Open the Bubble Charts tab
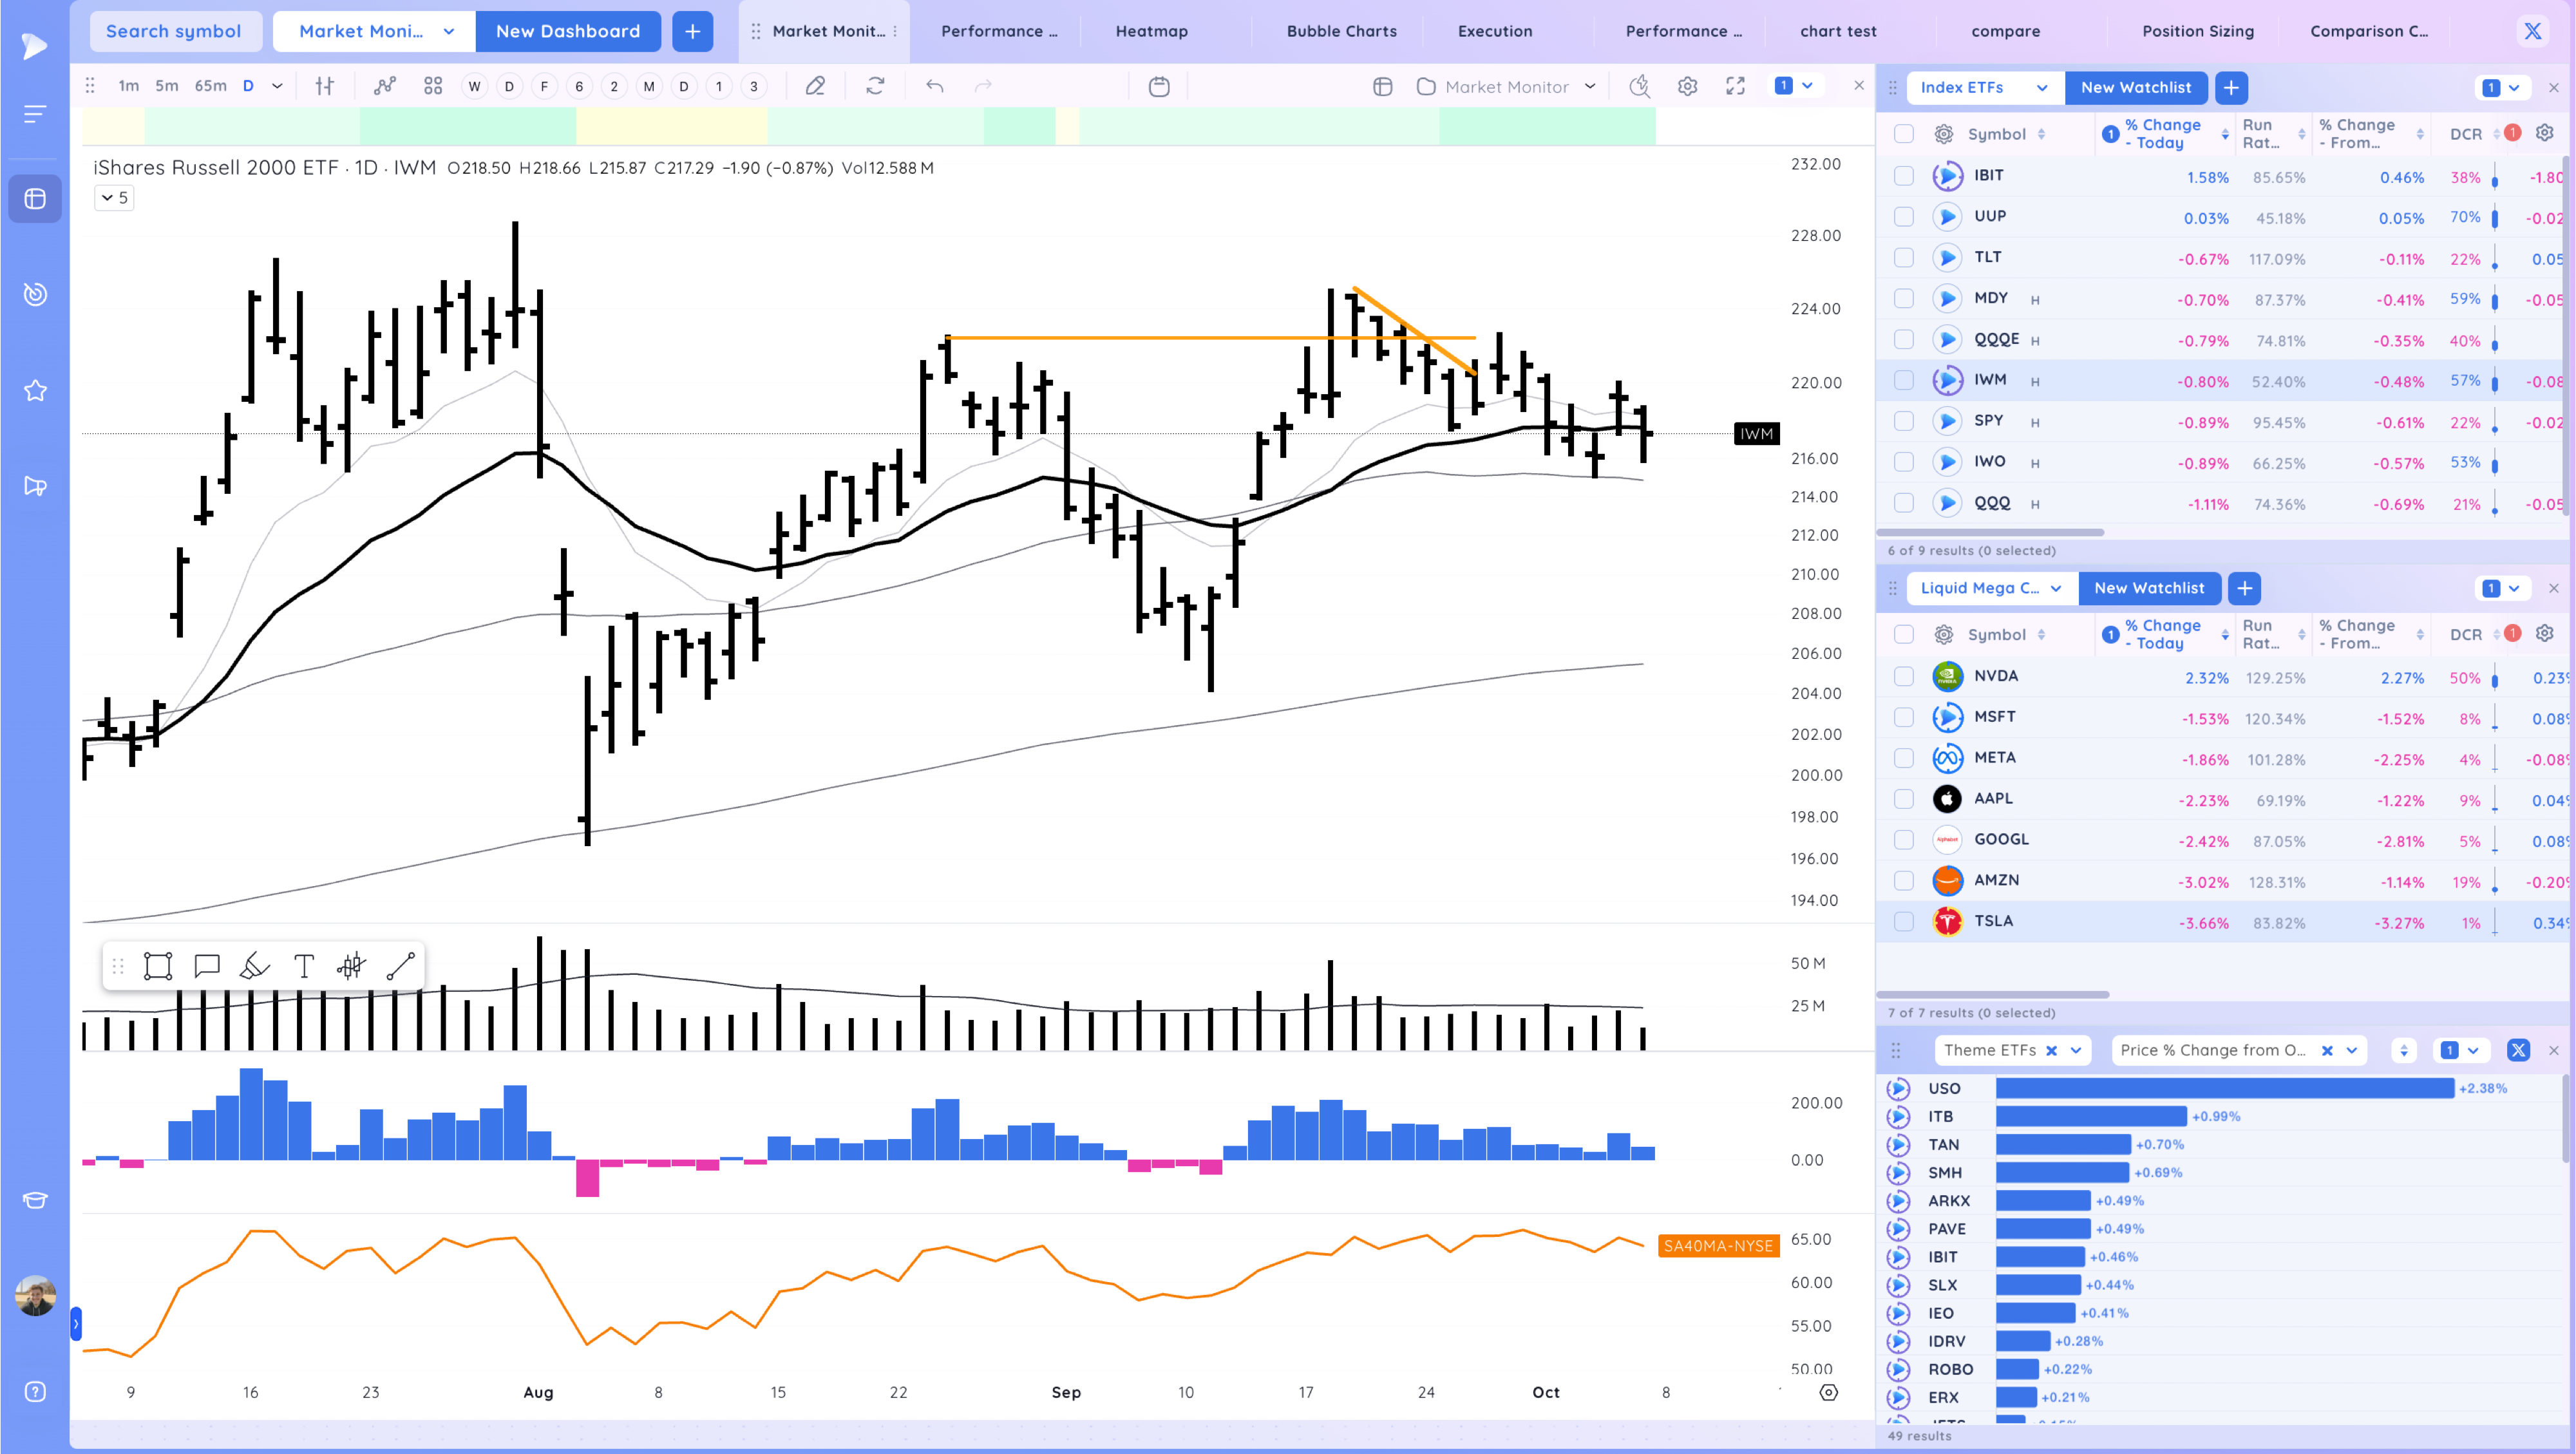Screen dimensions: 2576x1454 click(x=1341, y=31)
